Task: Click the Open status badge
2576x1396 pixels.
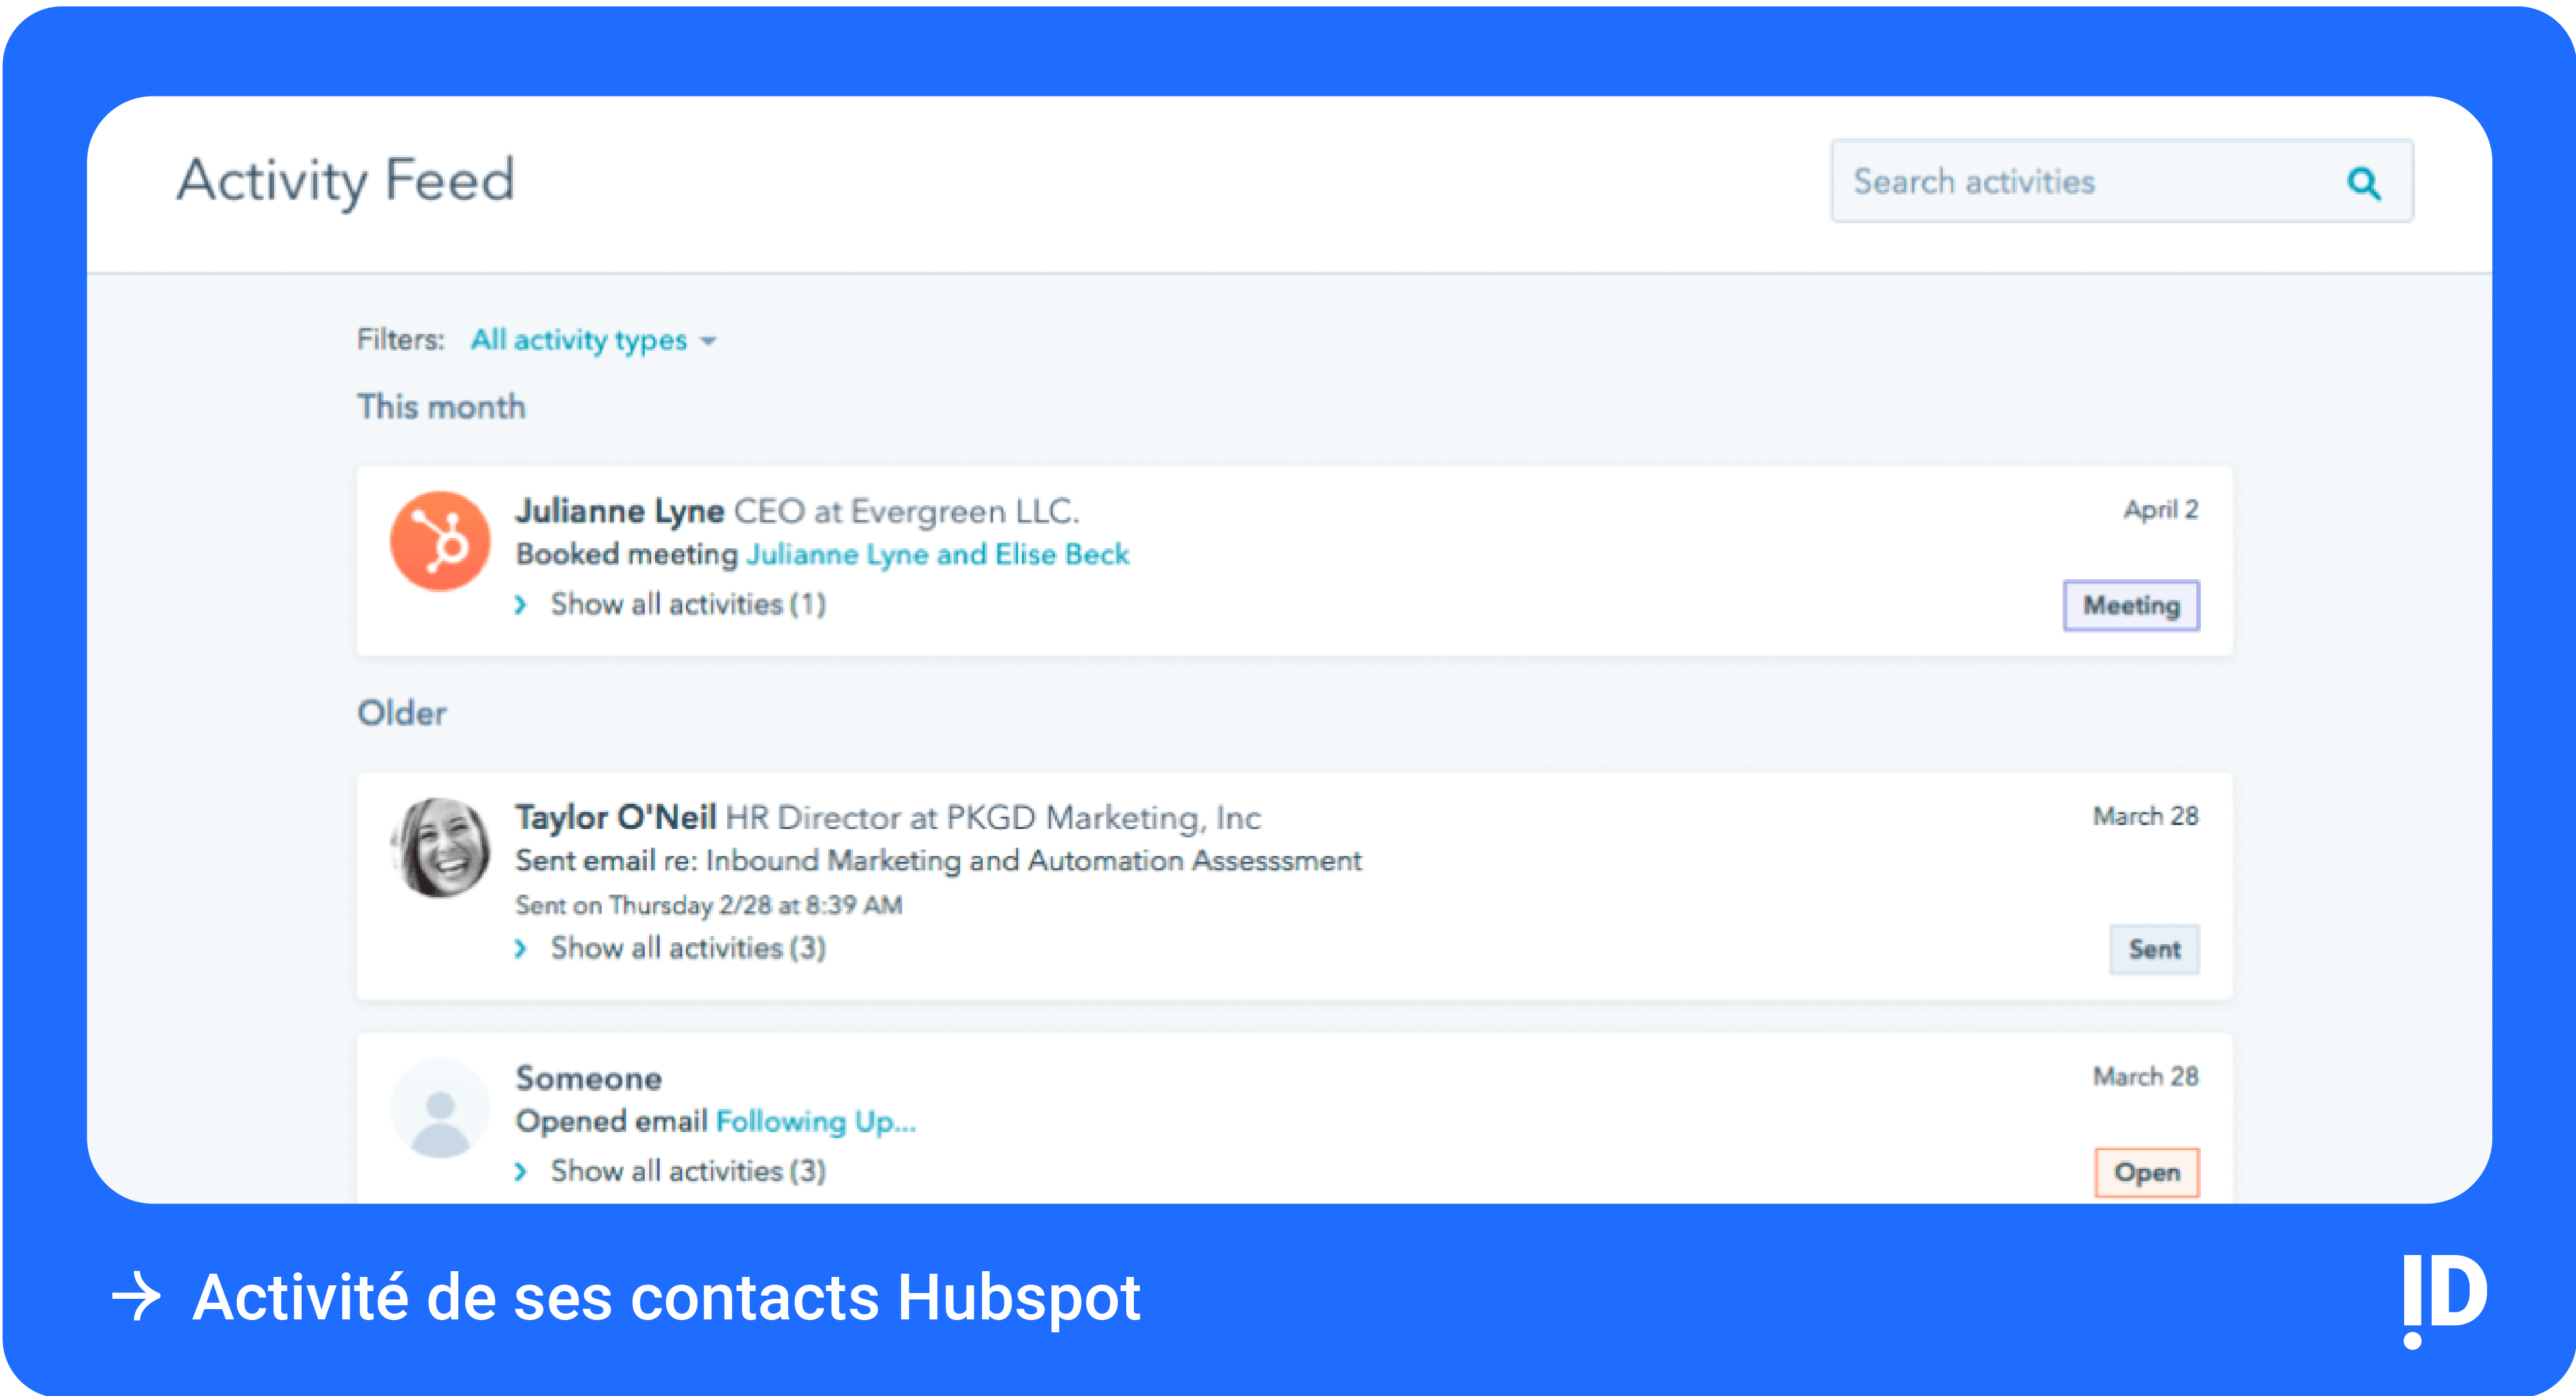Action: pyautogui.click(x=2146, y=1172)
